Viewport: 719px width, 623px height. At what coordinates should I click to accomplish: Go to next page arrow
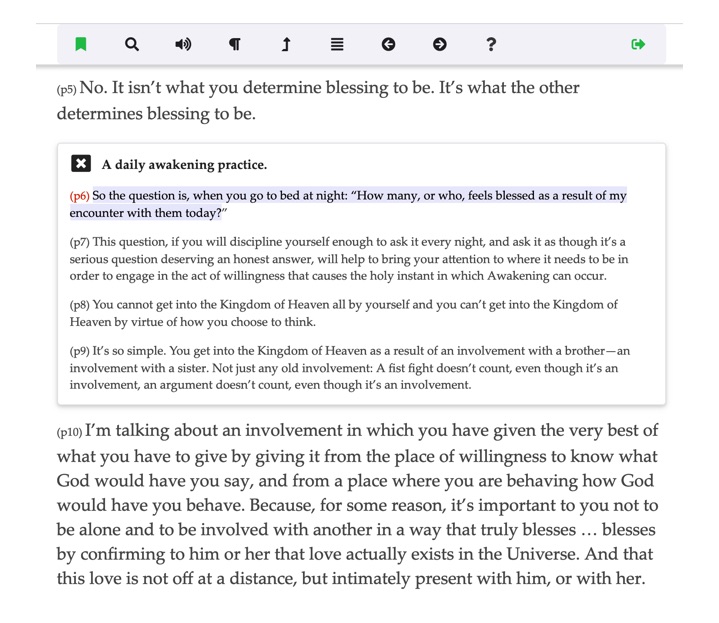(440, 44)
